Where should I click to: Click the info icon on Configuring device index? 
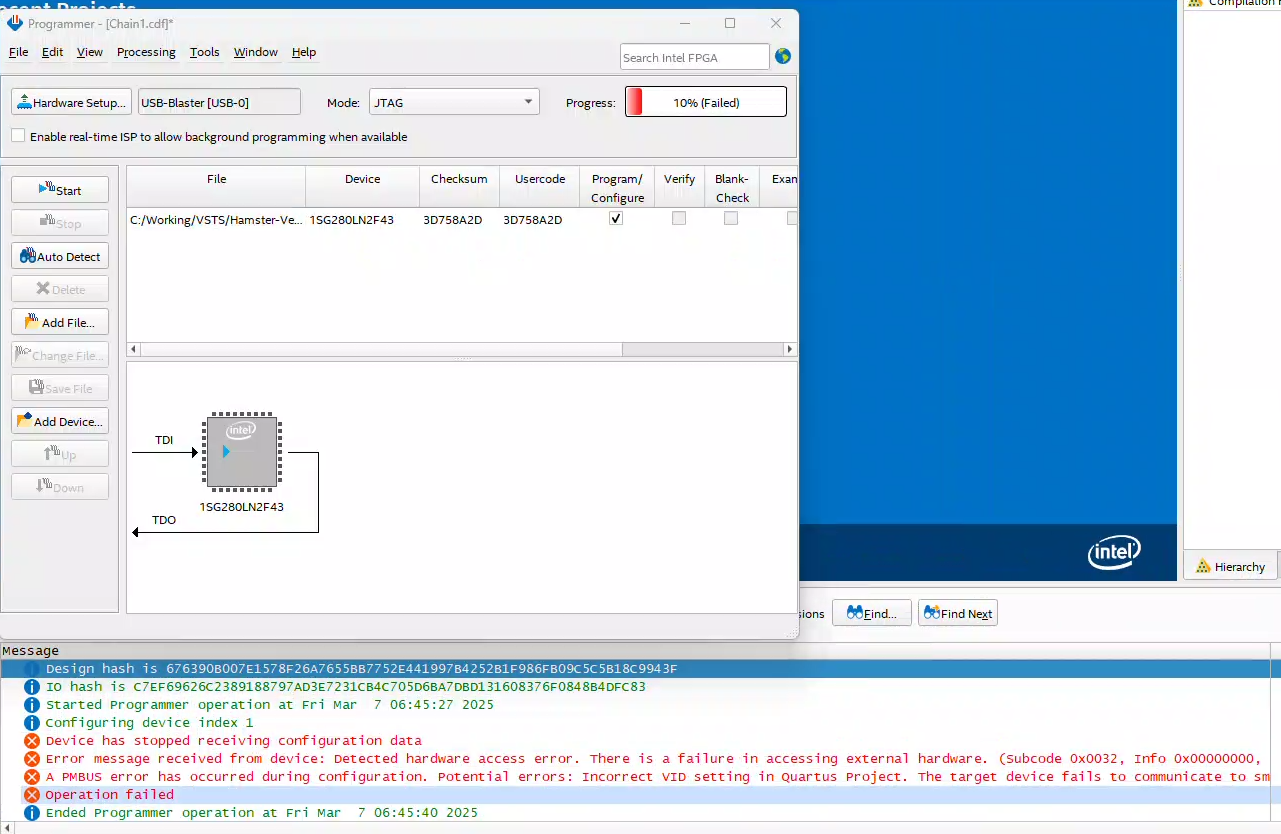31,723
